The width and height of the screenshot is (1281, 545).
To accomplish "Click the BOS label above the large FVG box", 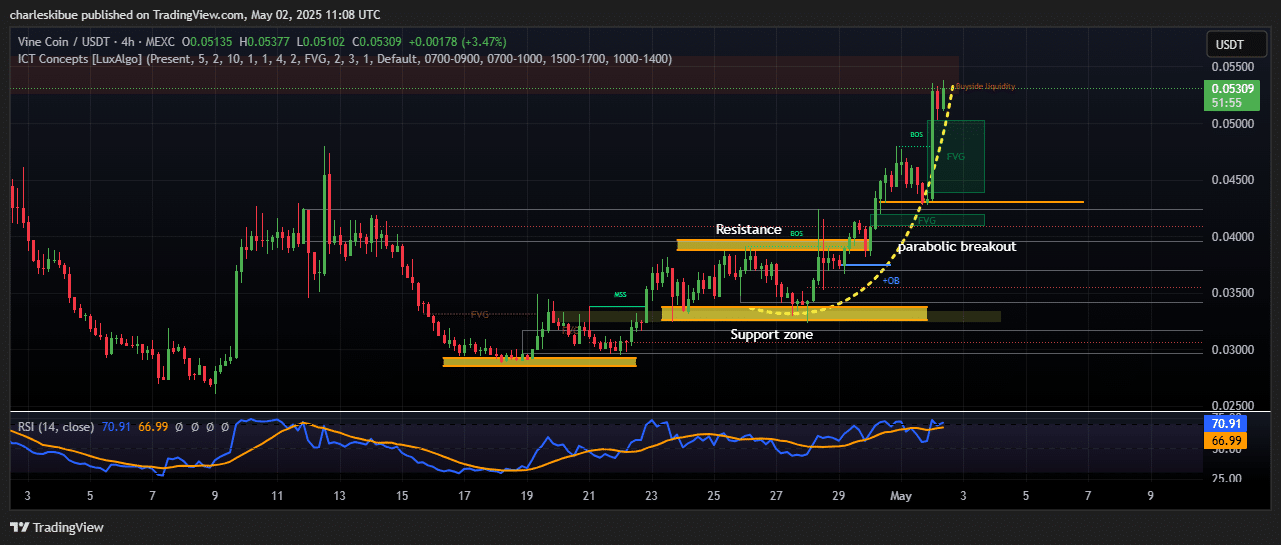I will (x=916, y=134).
